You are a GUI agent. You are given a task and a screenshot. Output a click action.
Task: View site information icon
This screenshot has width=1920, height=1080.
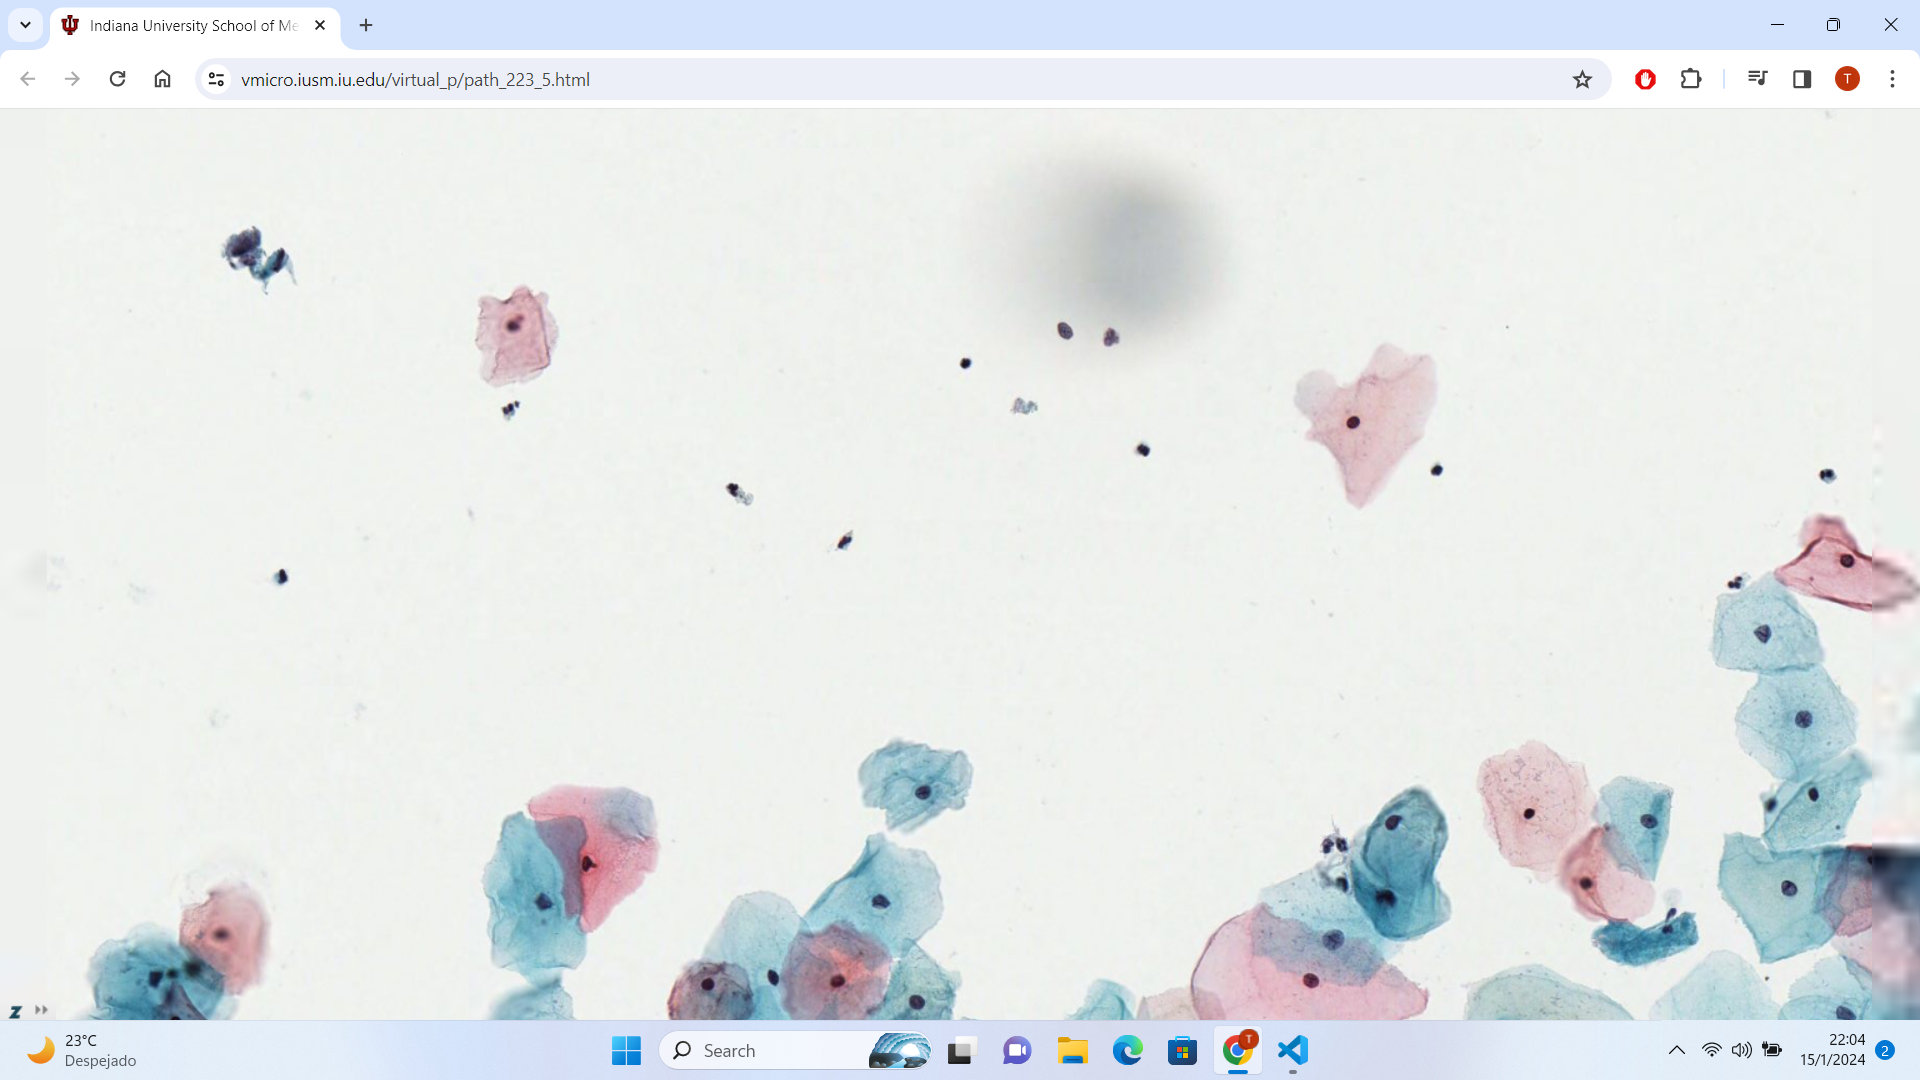(216, 79)
